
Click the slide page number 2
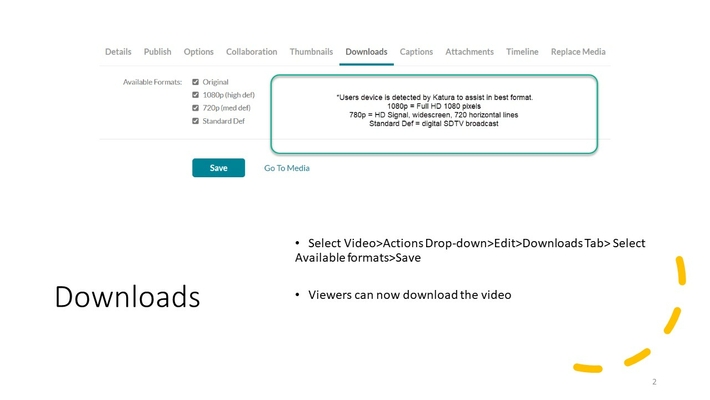point(654,382)
